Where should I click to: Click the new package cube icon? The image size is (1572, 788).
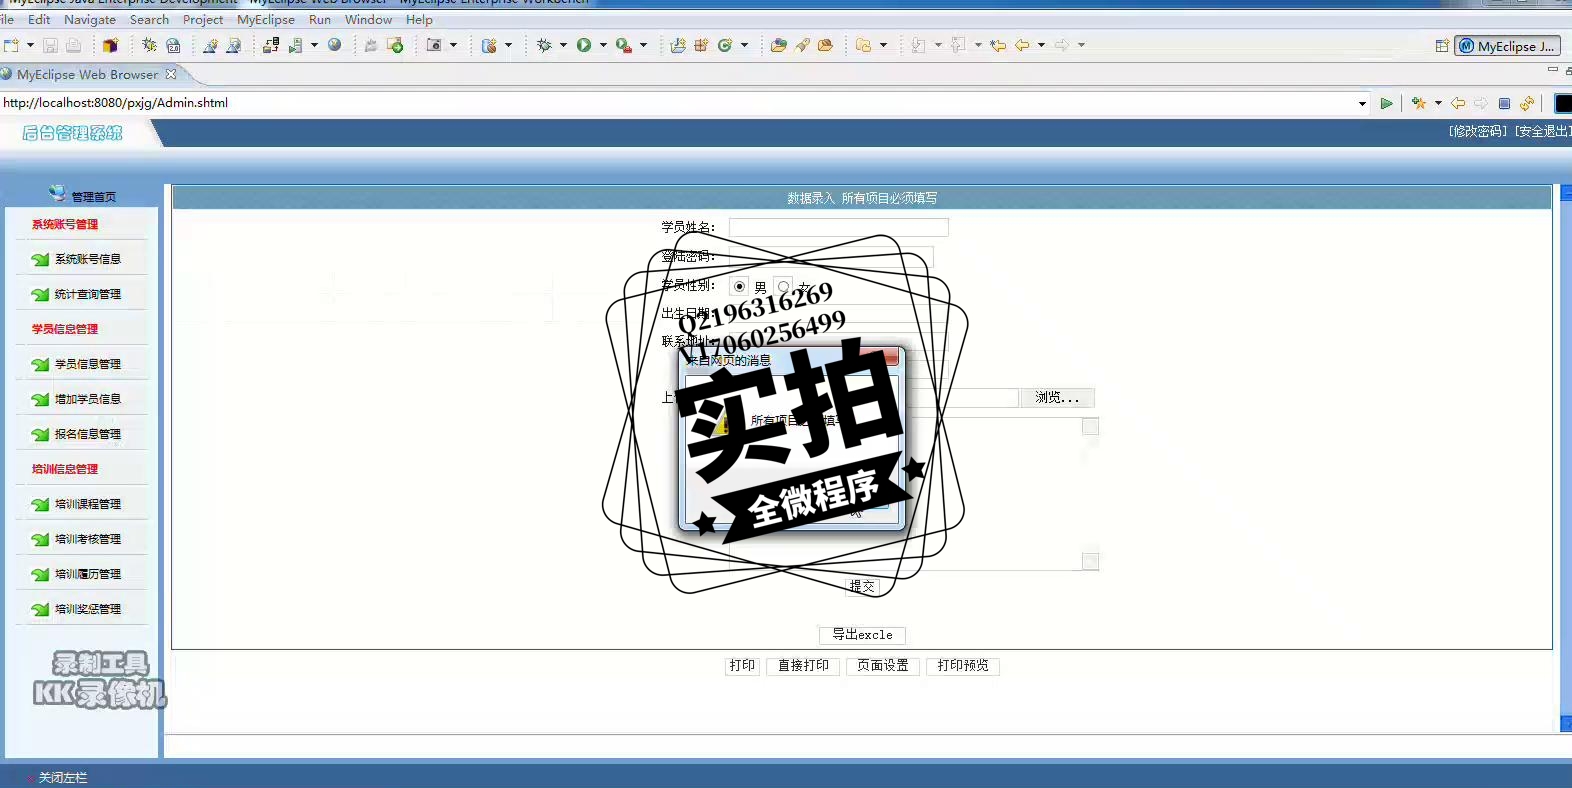pos(110,45)
